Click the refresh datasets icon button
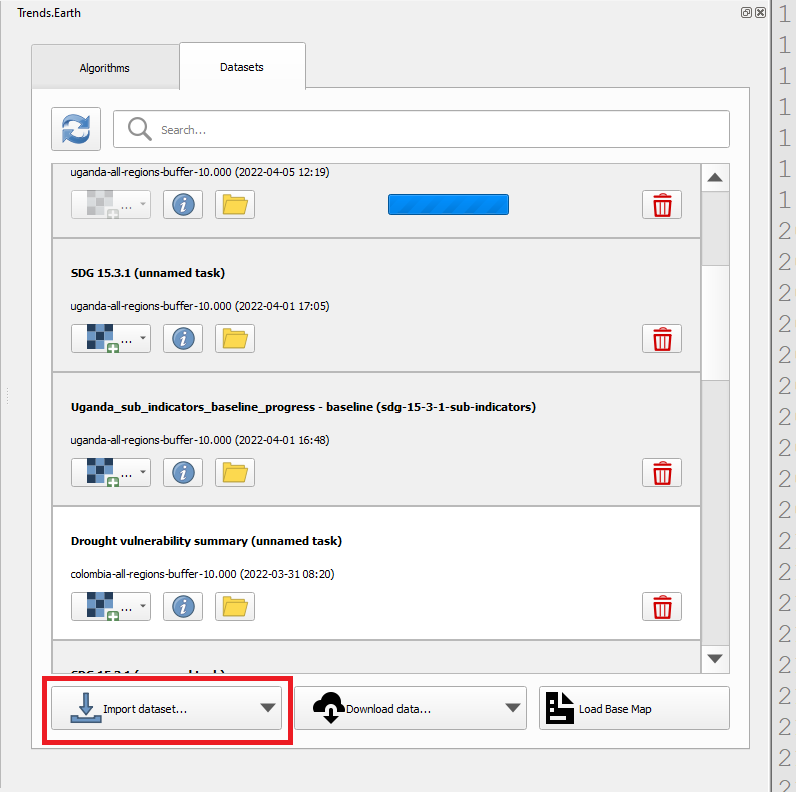This screenshot has width=796, height=792. point(75,129)
